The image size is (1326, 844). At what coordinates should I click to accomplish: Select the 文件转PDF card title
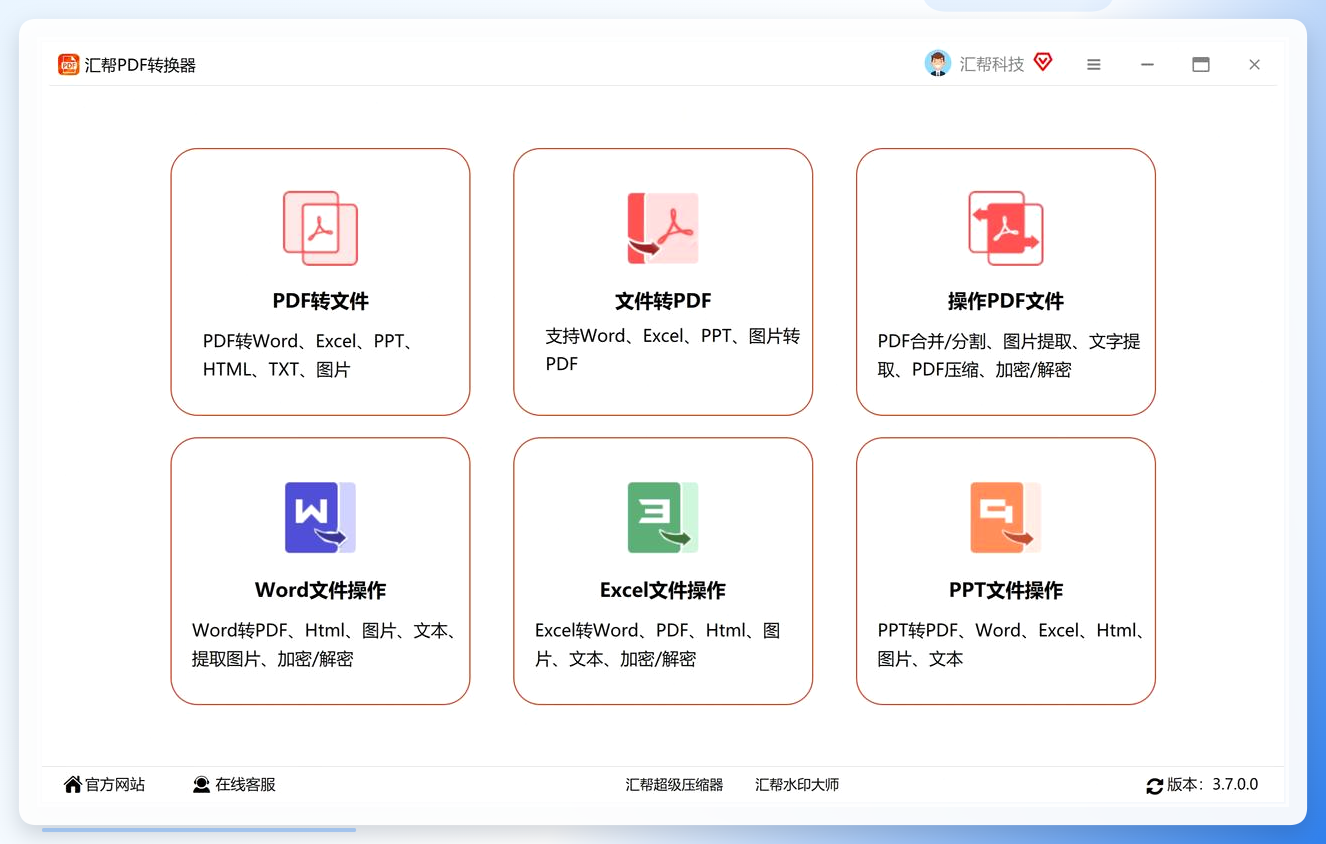[663, 301]
